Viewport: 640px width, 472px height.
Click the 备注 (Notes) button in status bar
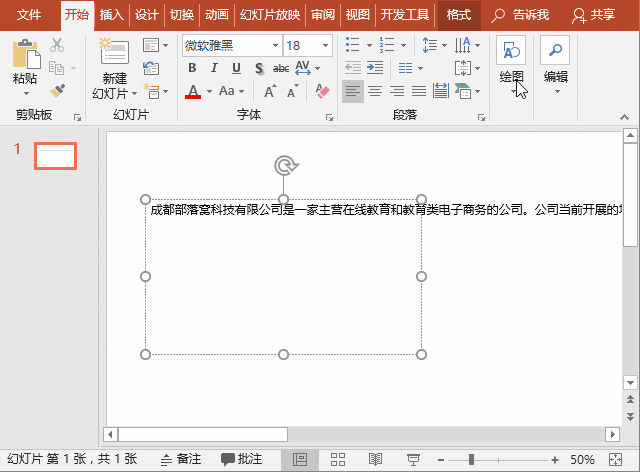(x=181, y=459)
